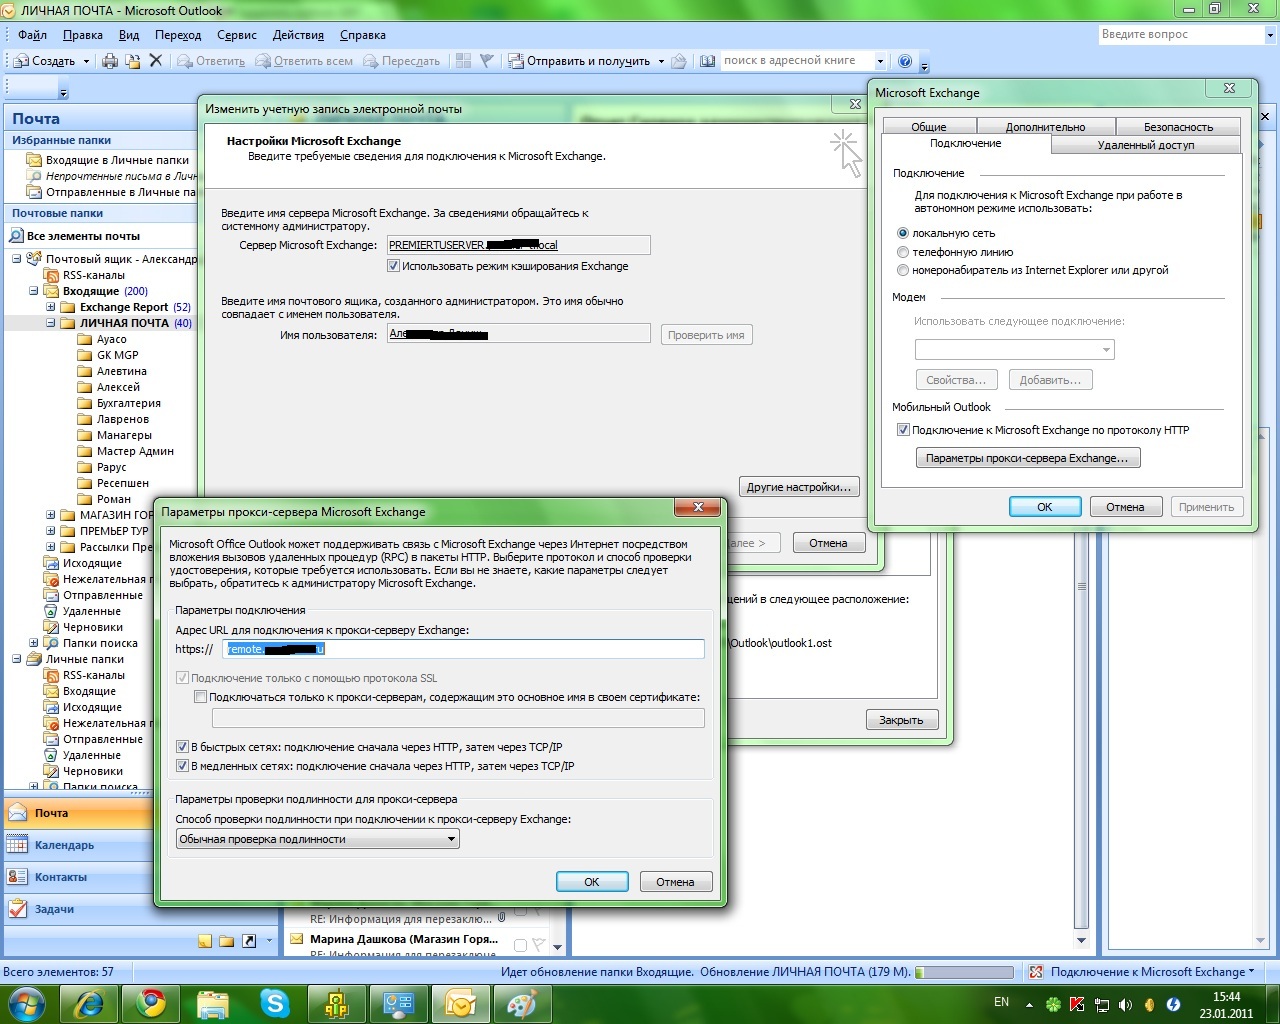1280x1024 pixels.
Task: Click the Outlook icon on the taskbar
Action: coord(461,1004)
